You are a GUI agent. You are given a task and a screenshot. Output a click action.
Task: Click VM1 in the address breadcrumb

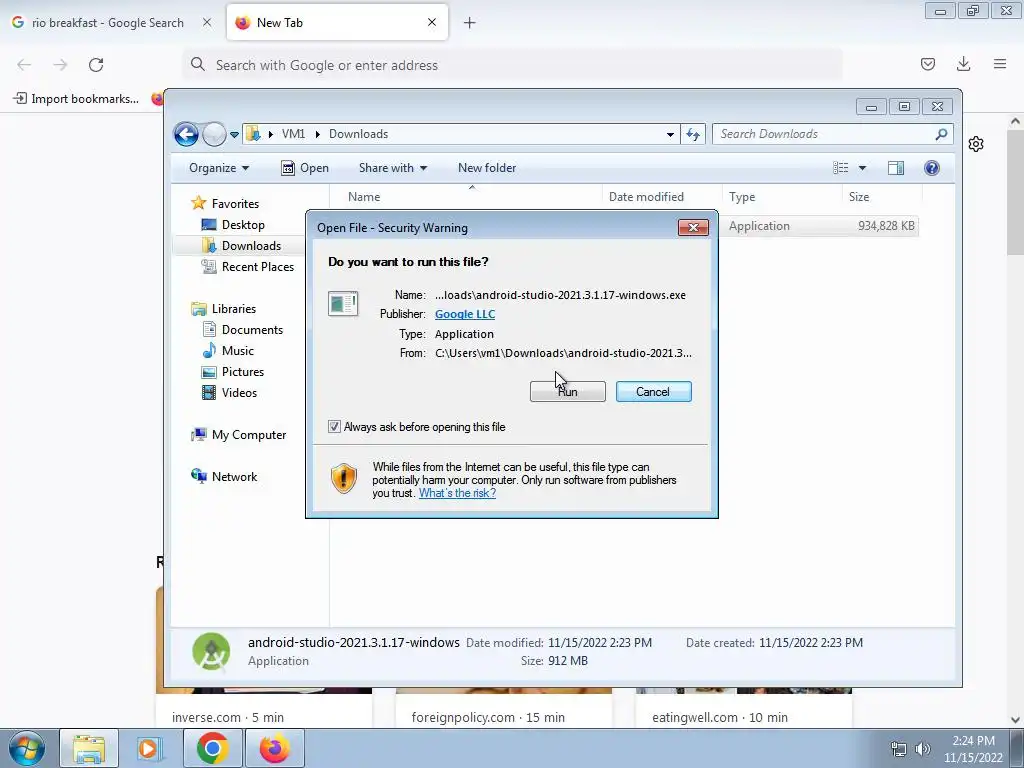point(293,134)
